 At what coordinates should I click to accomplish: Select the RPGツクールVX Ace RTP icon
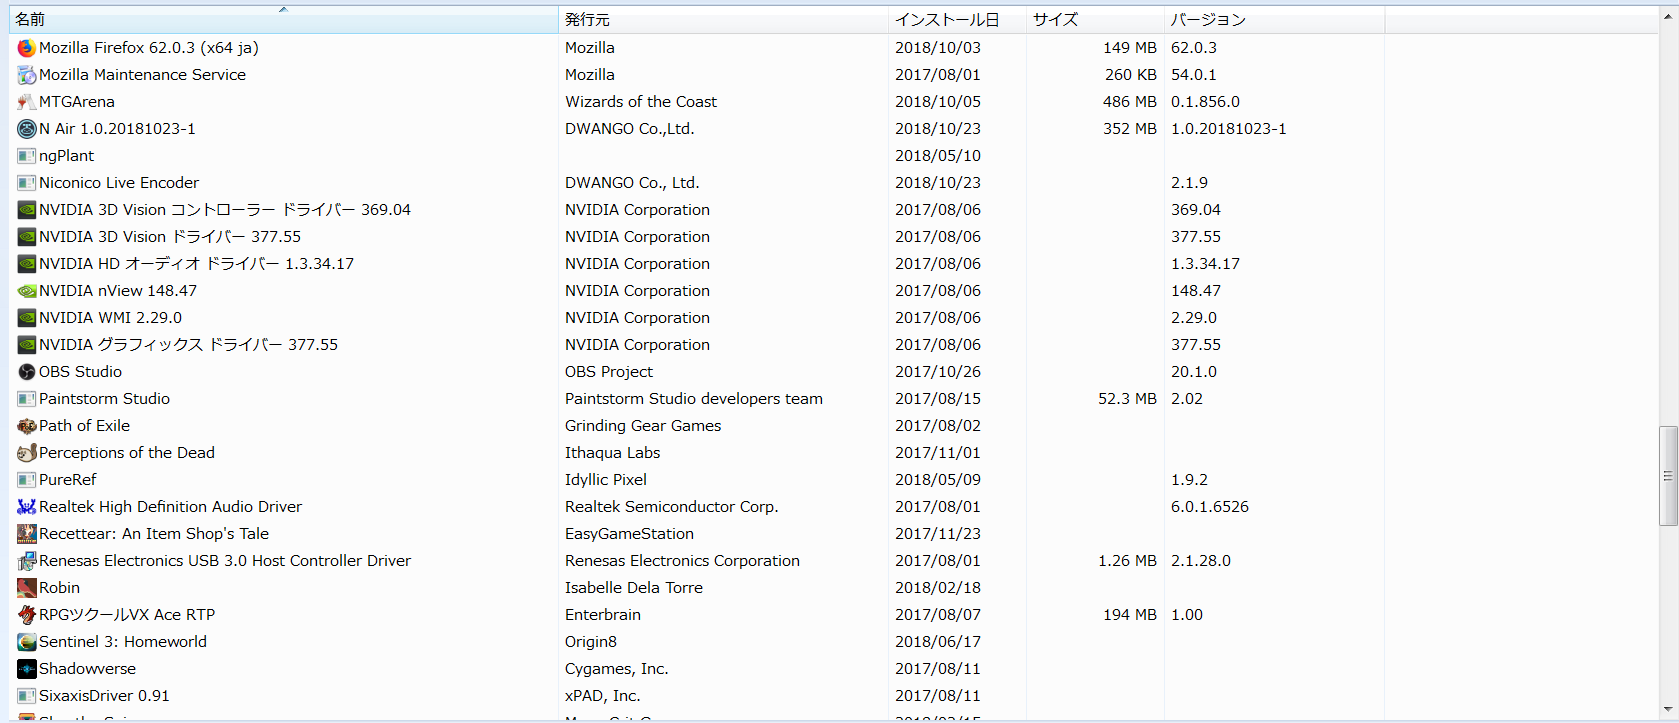(27, 615)
